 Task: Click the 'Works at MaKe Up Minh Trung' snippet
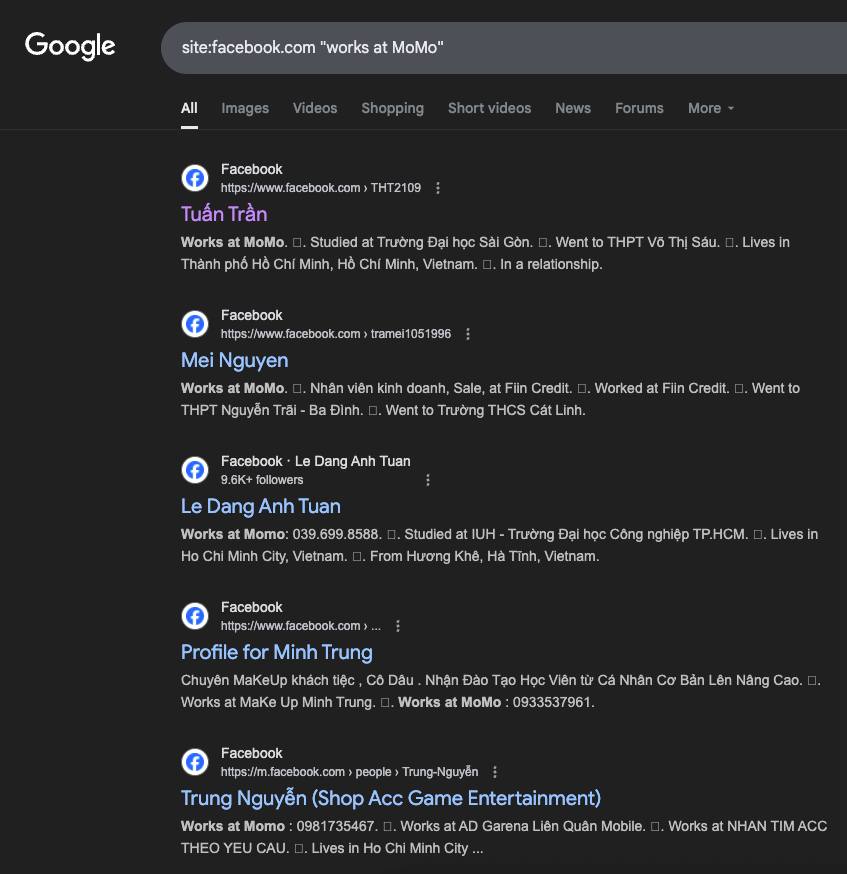pyautogui.click(x=277, y=702)
